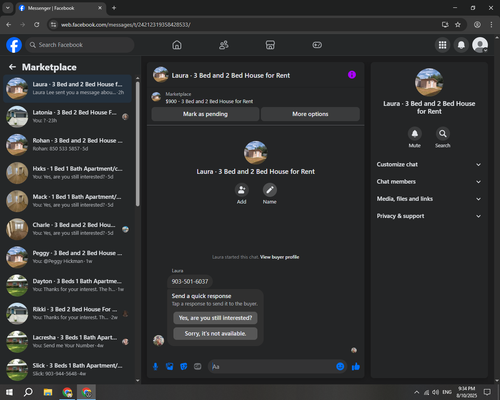The image size is (500, 400).
Task: Open Rikki 3 Bed 2 Bed House conversation
Action: click(x=68, y=313)
